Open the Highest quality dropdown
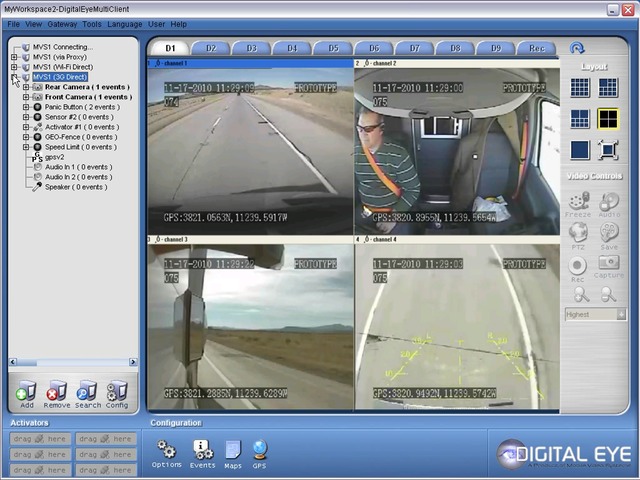 [595, 314]
